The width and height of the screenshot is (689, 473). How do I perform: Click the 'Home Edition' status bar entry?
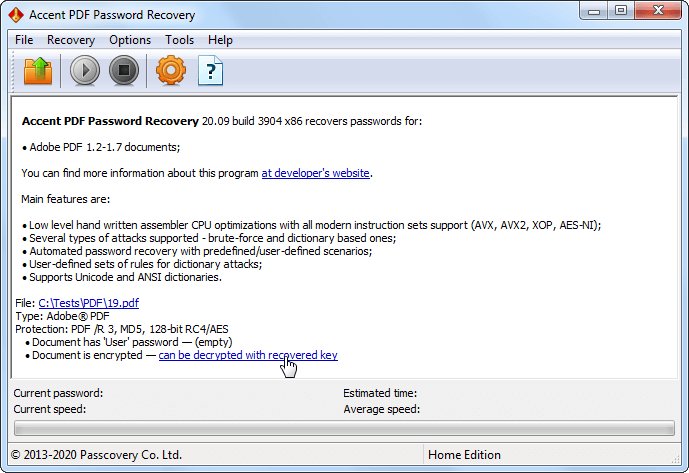pos(464,455)
